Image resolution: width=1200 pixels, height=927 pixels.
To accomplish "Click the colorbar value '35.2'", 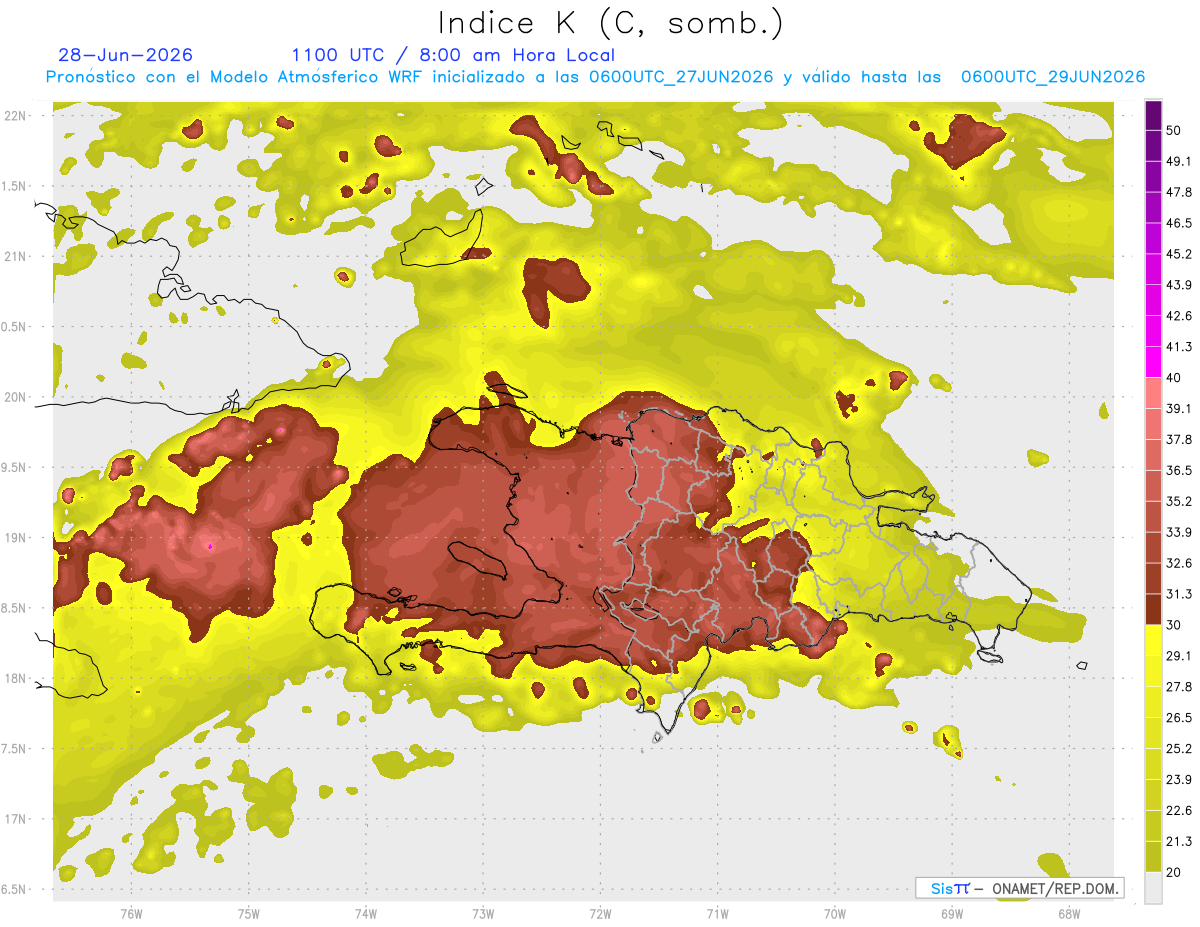I will coord(1179,501).
